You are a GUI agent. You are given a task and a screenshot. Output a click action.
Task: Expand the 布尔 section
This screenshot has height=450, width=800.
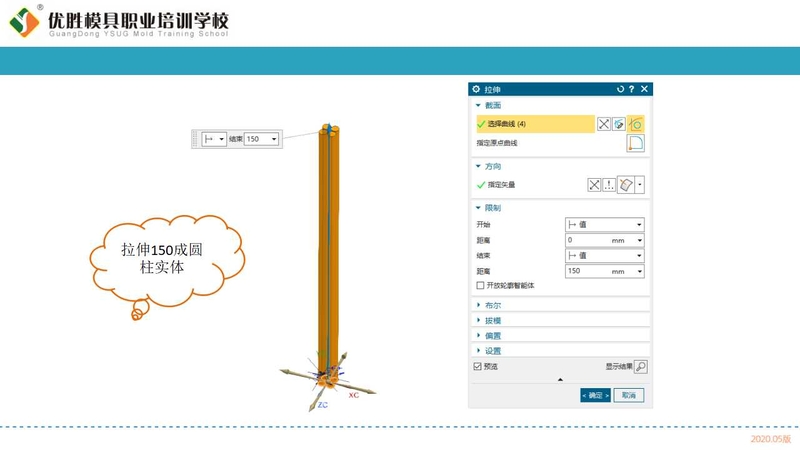[x=478, y=305]
